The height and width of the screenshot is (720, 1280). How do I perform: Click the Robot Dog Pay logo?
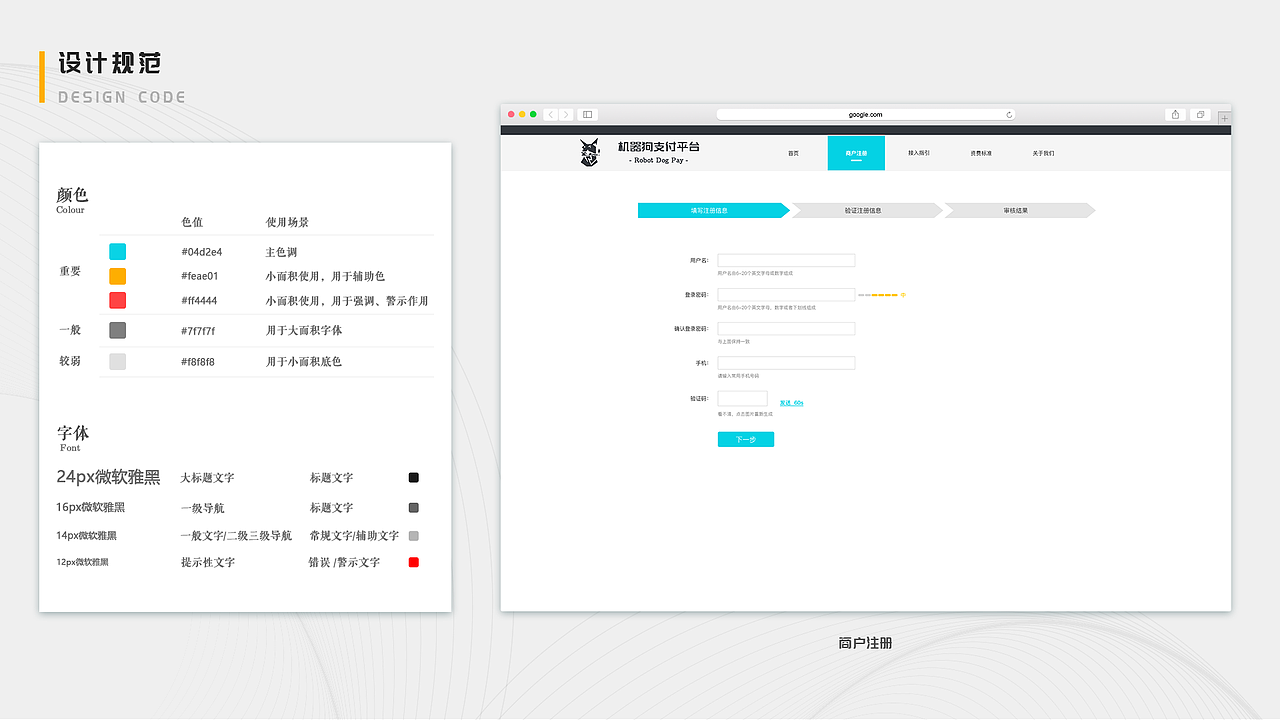(x=590, y=153)
